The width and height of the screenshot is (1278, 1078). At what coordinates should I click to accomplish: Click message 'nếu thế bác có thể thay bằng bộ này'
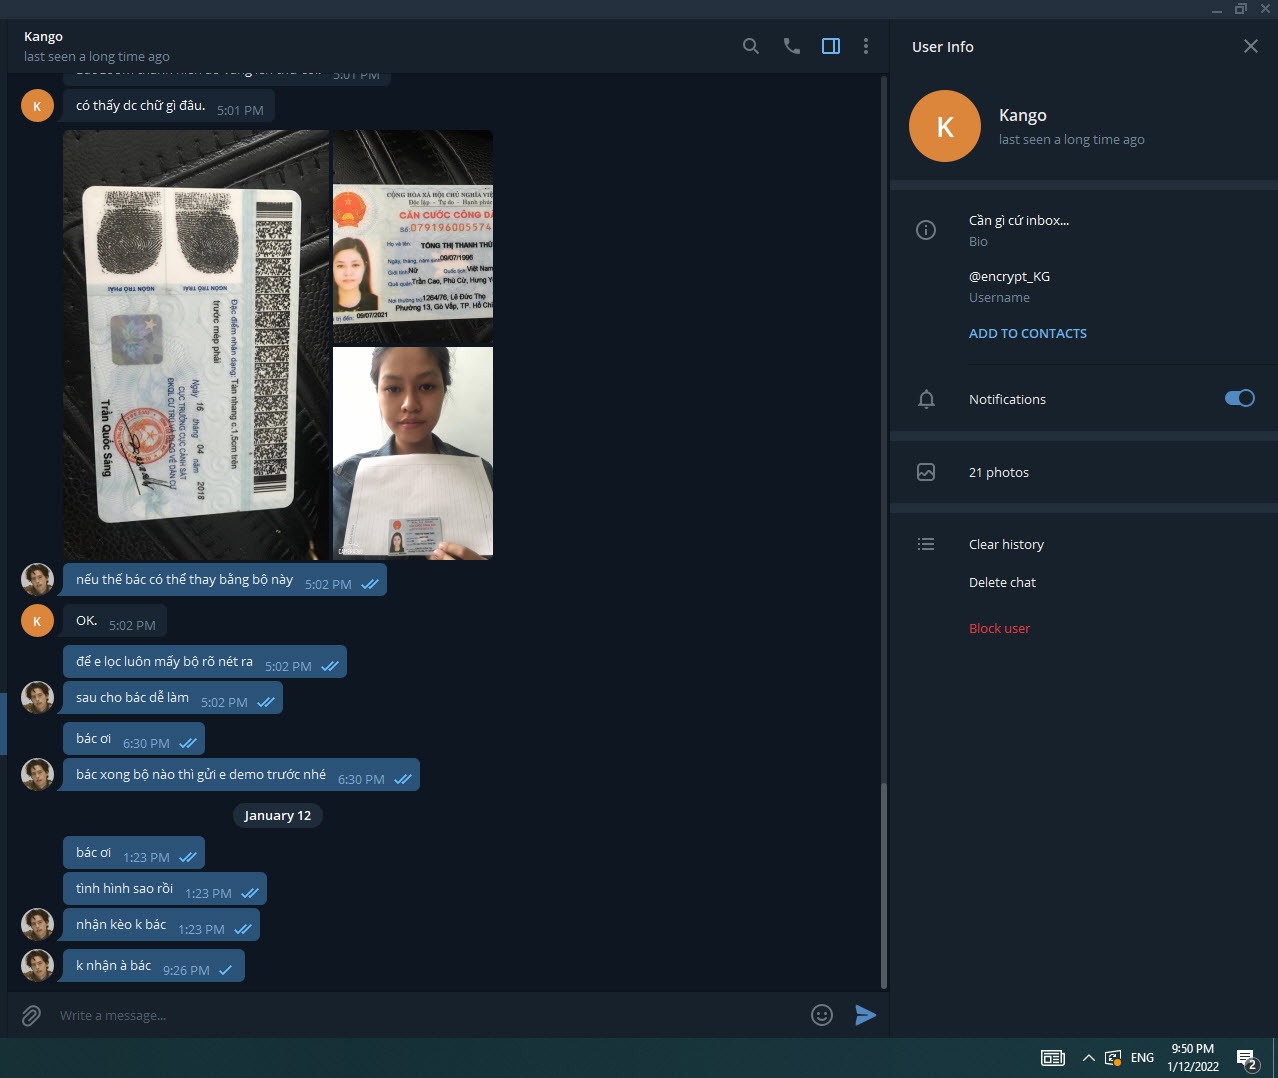(225, 580)
